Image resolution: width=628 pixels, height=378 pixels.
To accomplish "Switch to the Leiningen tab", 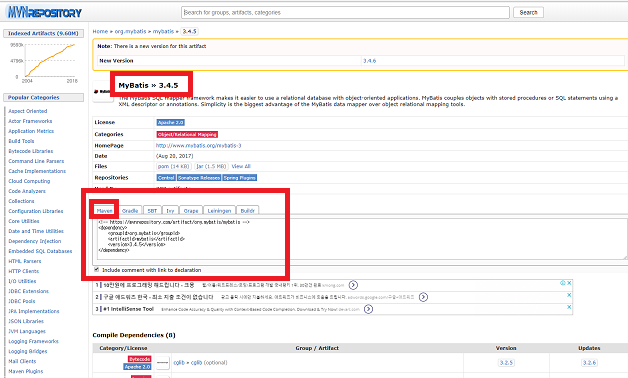I will point(219,211).
